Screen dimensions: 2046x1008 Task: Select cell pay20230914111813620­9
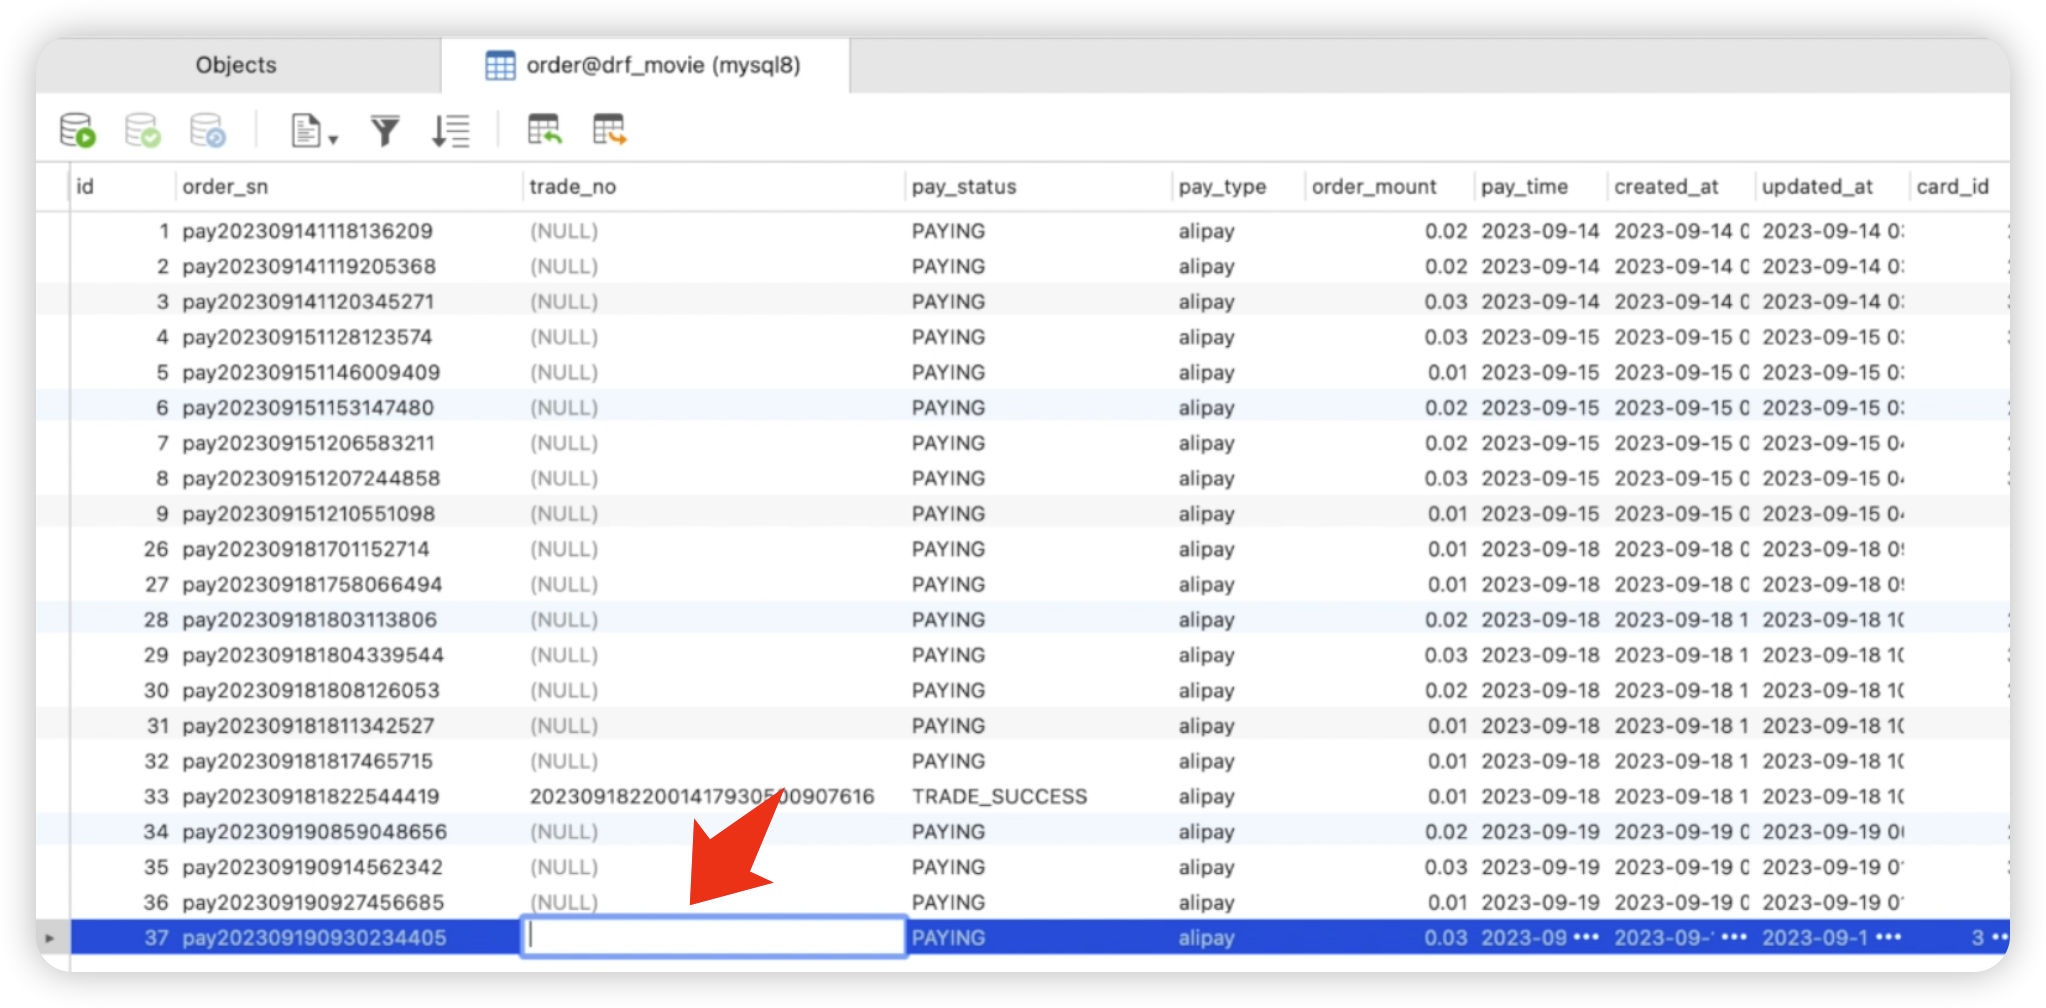pos(308,231)
